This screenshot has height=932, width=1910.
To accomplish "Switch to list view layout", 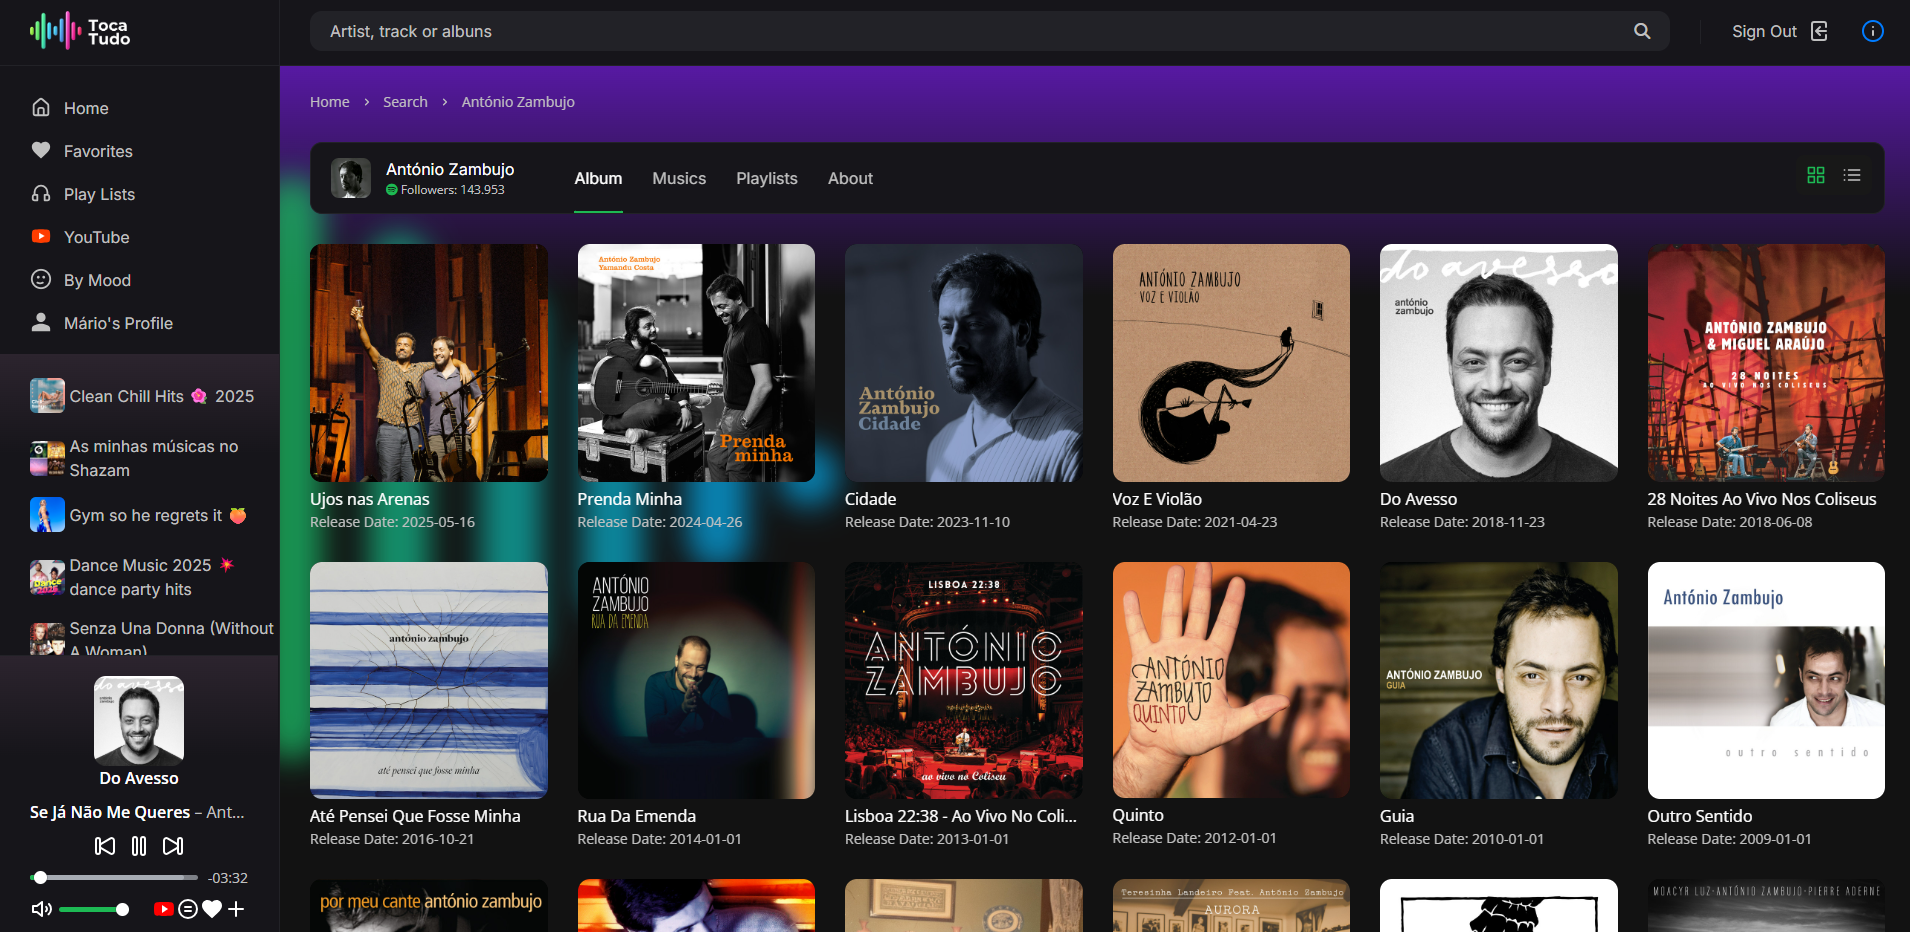I will (x=1852, y=176).
